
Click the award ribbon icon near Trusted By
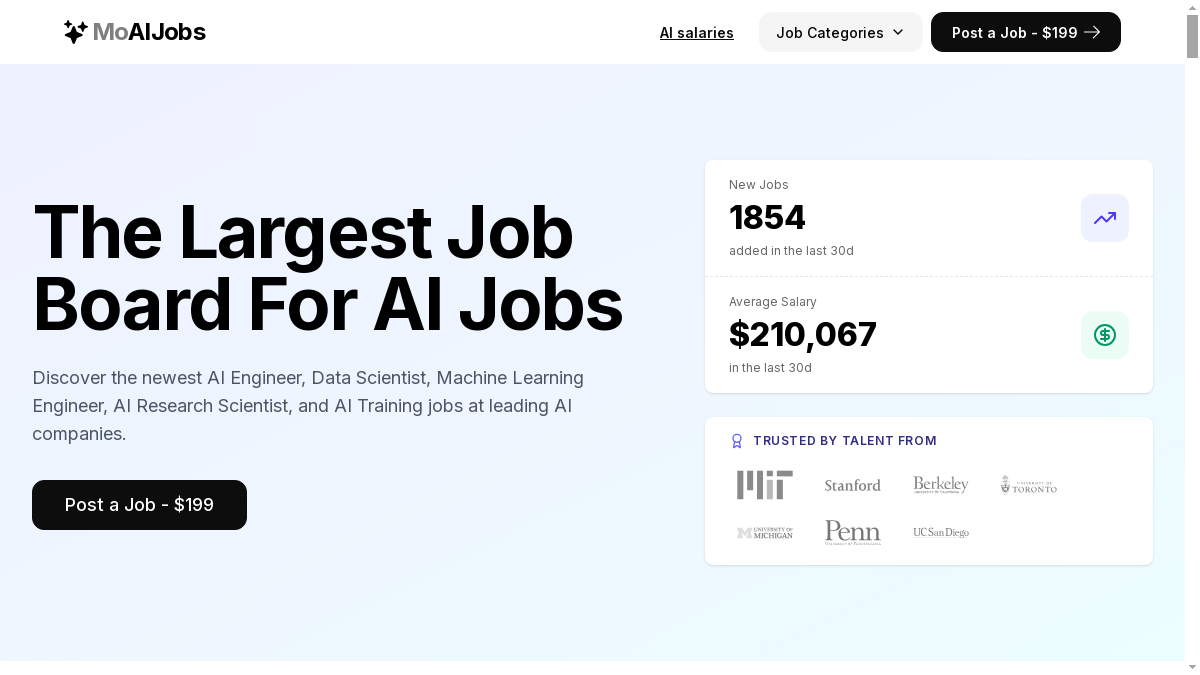[737, 441]
